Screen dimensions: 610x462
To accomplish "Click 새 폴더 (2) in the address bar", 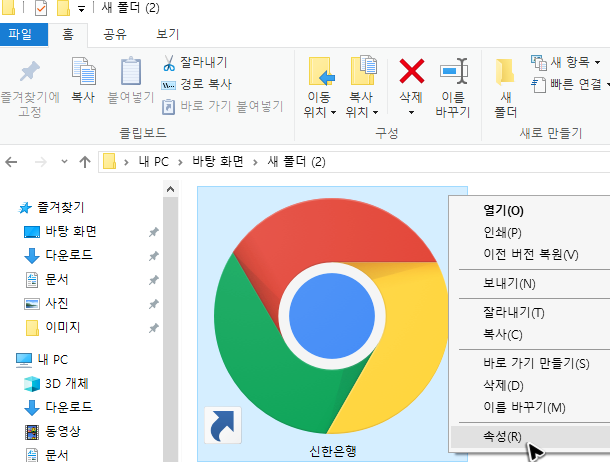I will tap(296, 161).
